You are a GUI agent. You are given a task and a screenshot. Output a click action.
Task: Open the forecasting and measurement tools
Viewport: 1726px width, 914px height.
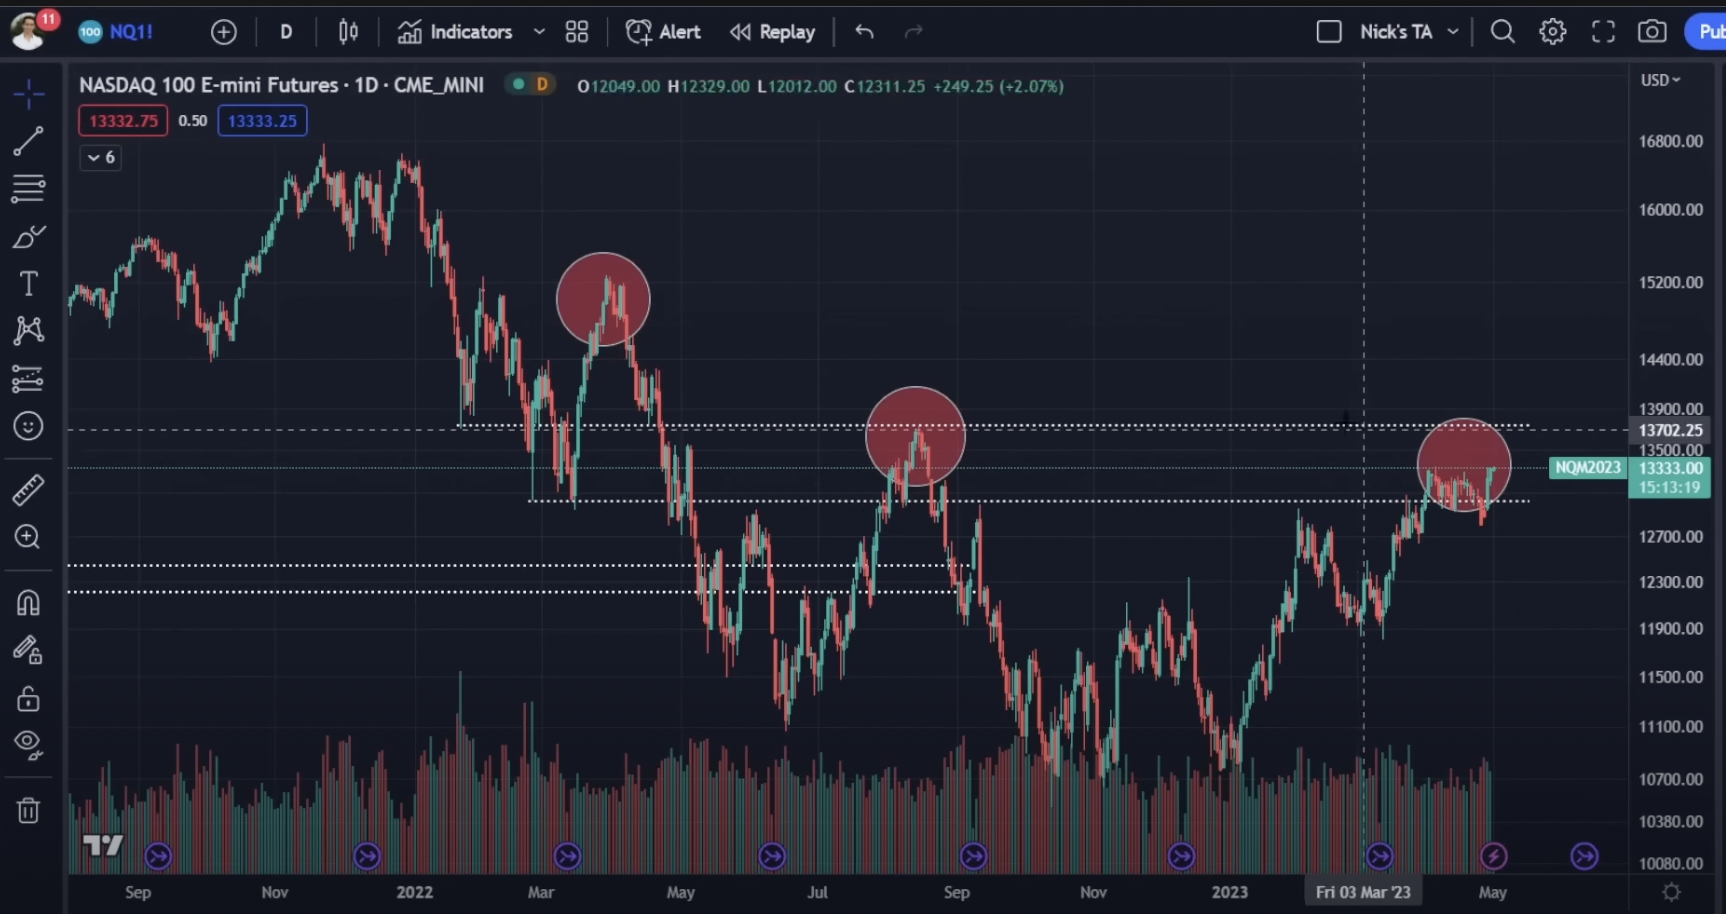(x=28, y=379)
